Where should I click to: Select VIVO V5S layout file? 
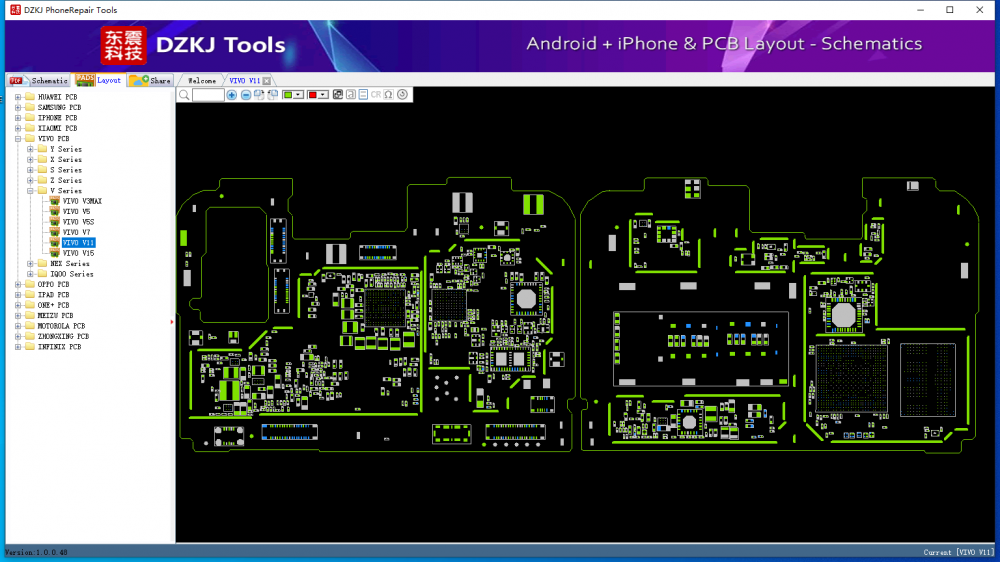tap(78, 222)
